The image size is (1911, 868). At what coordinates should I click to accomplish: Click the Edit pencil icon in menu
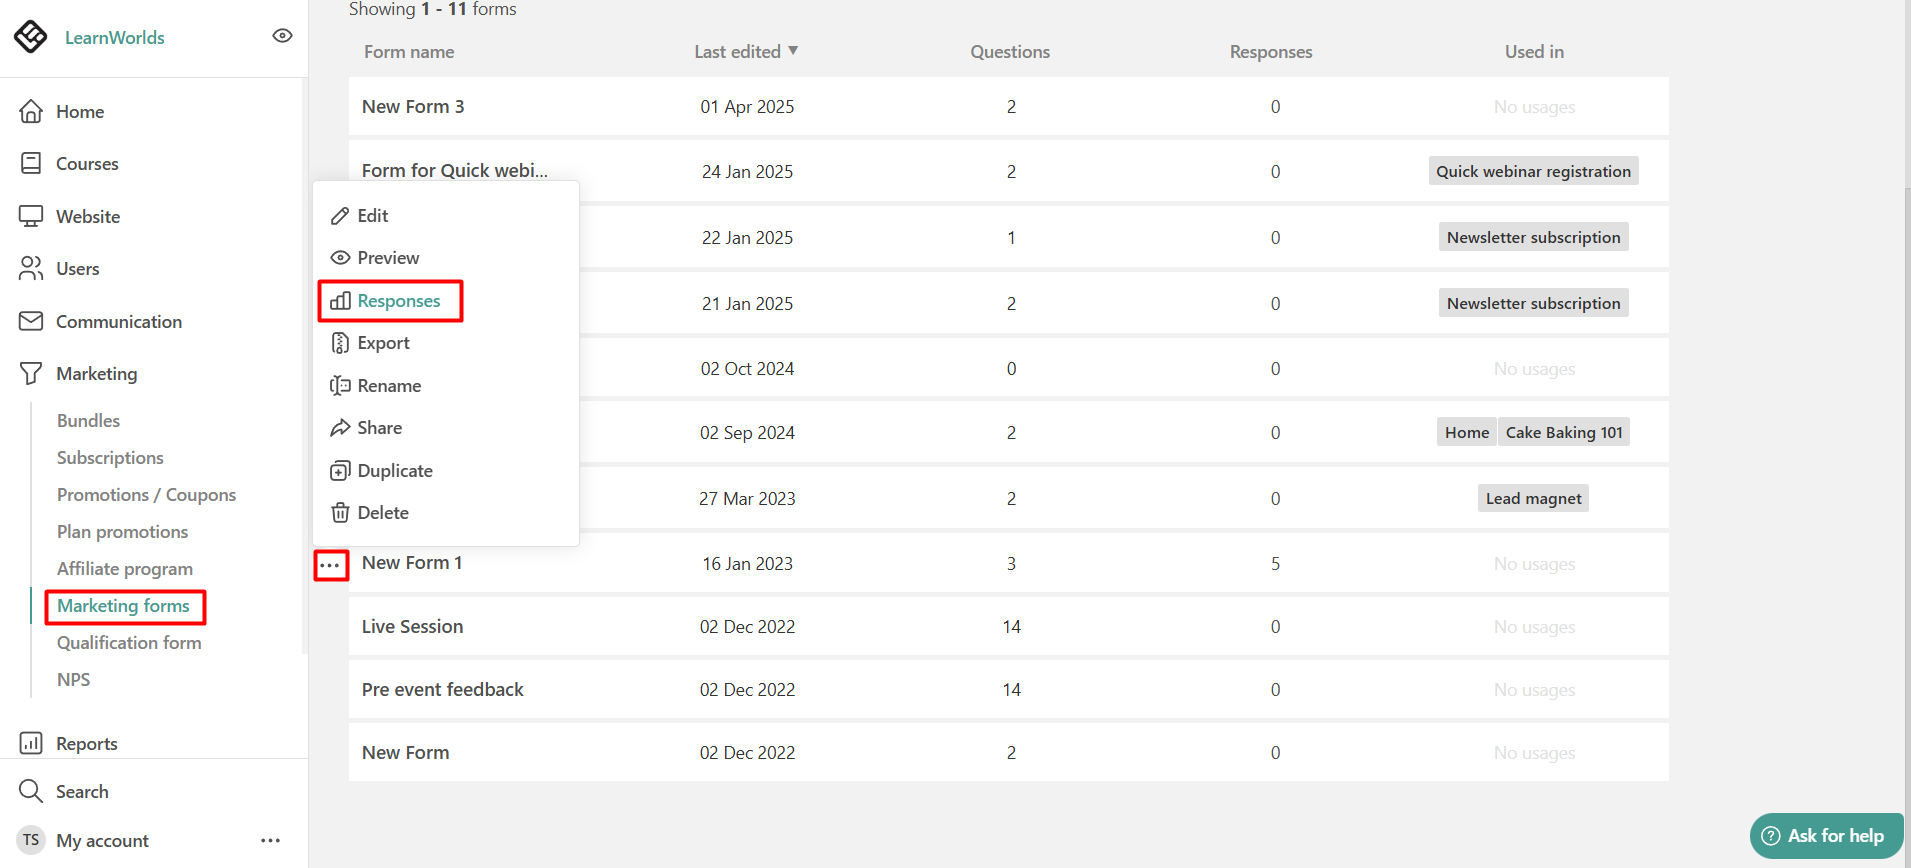[340, 216]
